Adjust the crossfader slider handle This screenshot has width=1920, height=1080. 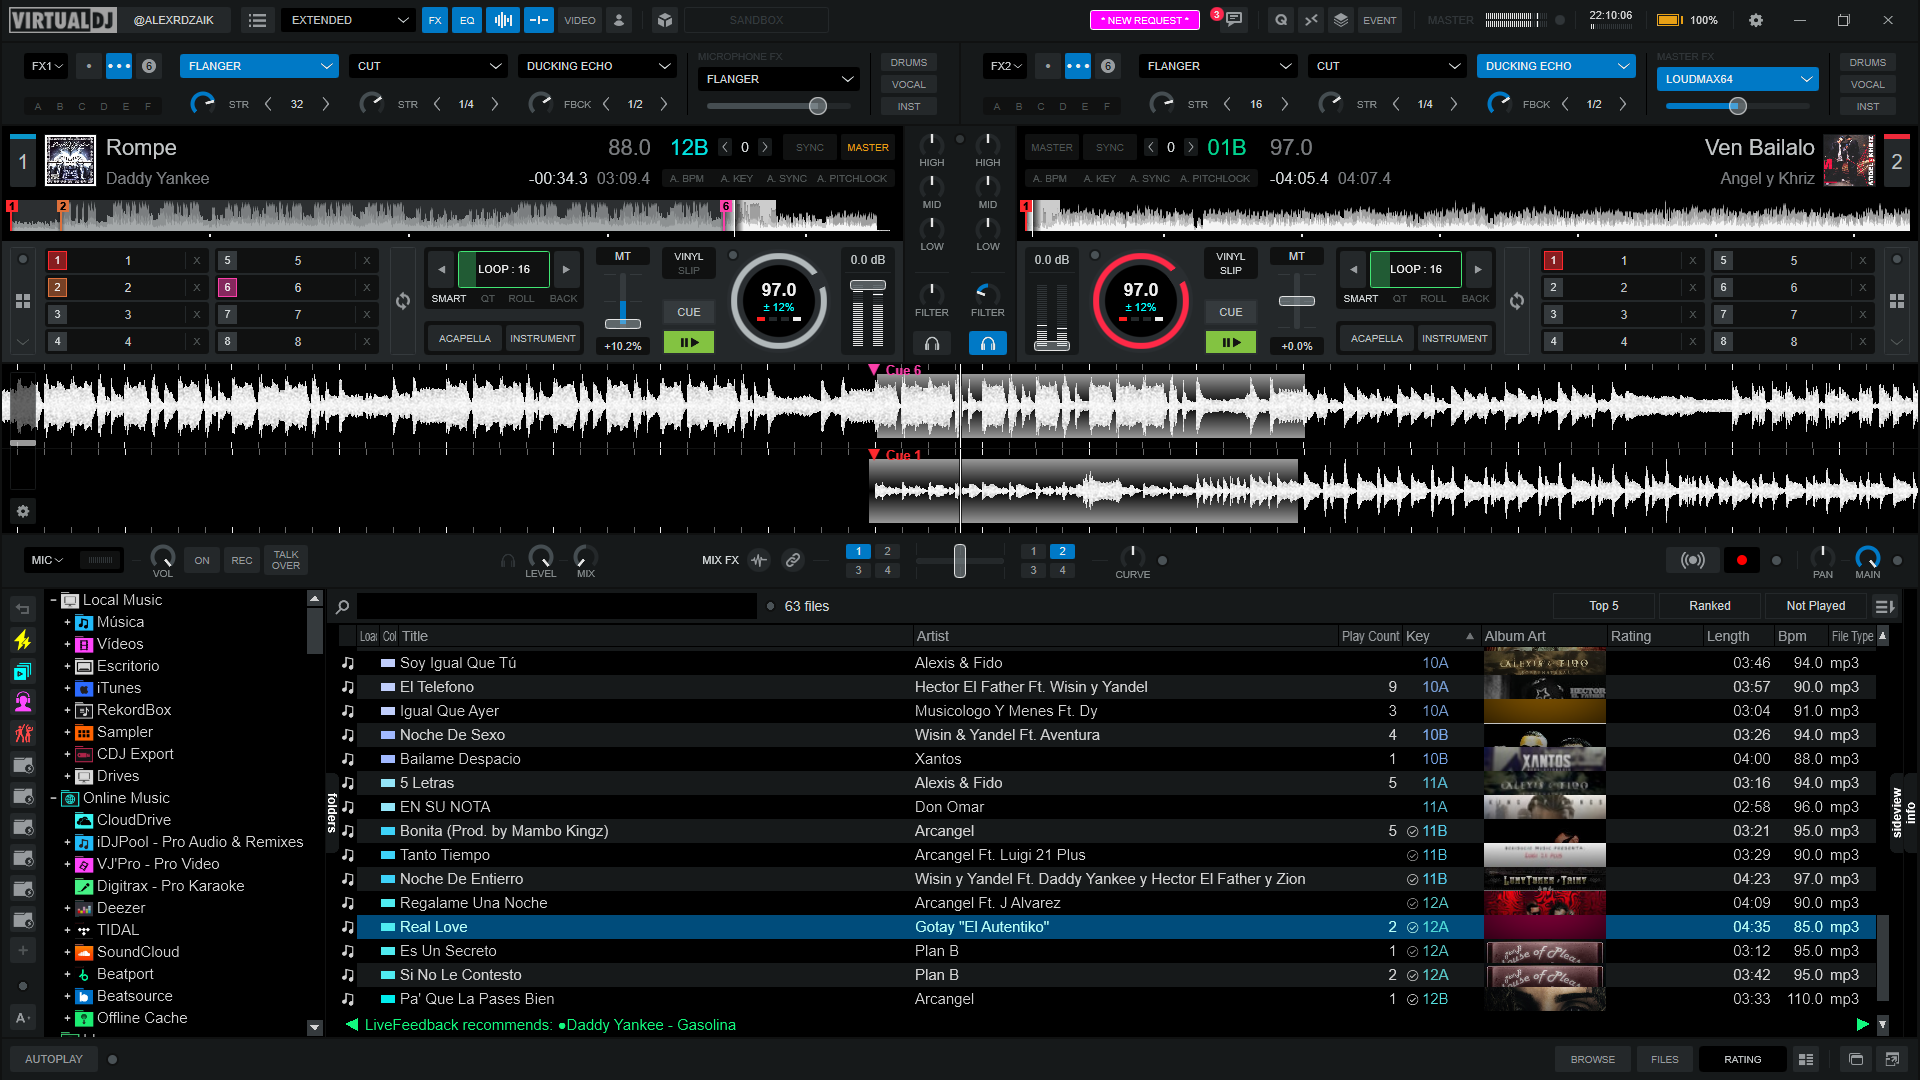(959, 561)
